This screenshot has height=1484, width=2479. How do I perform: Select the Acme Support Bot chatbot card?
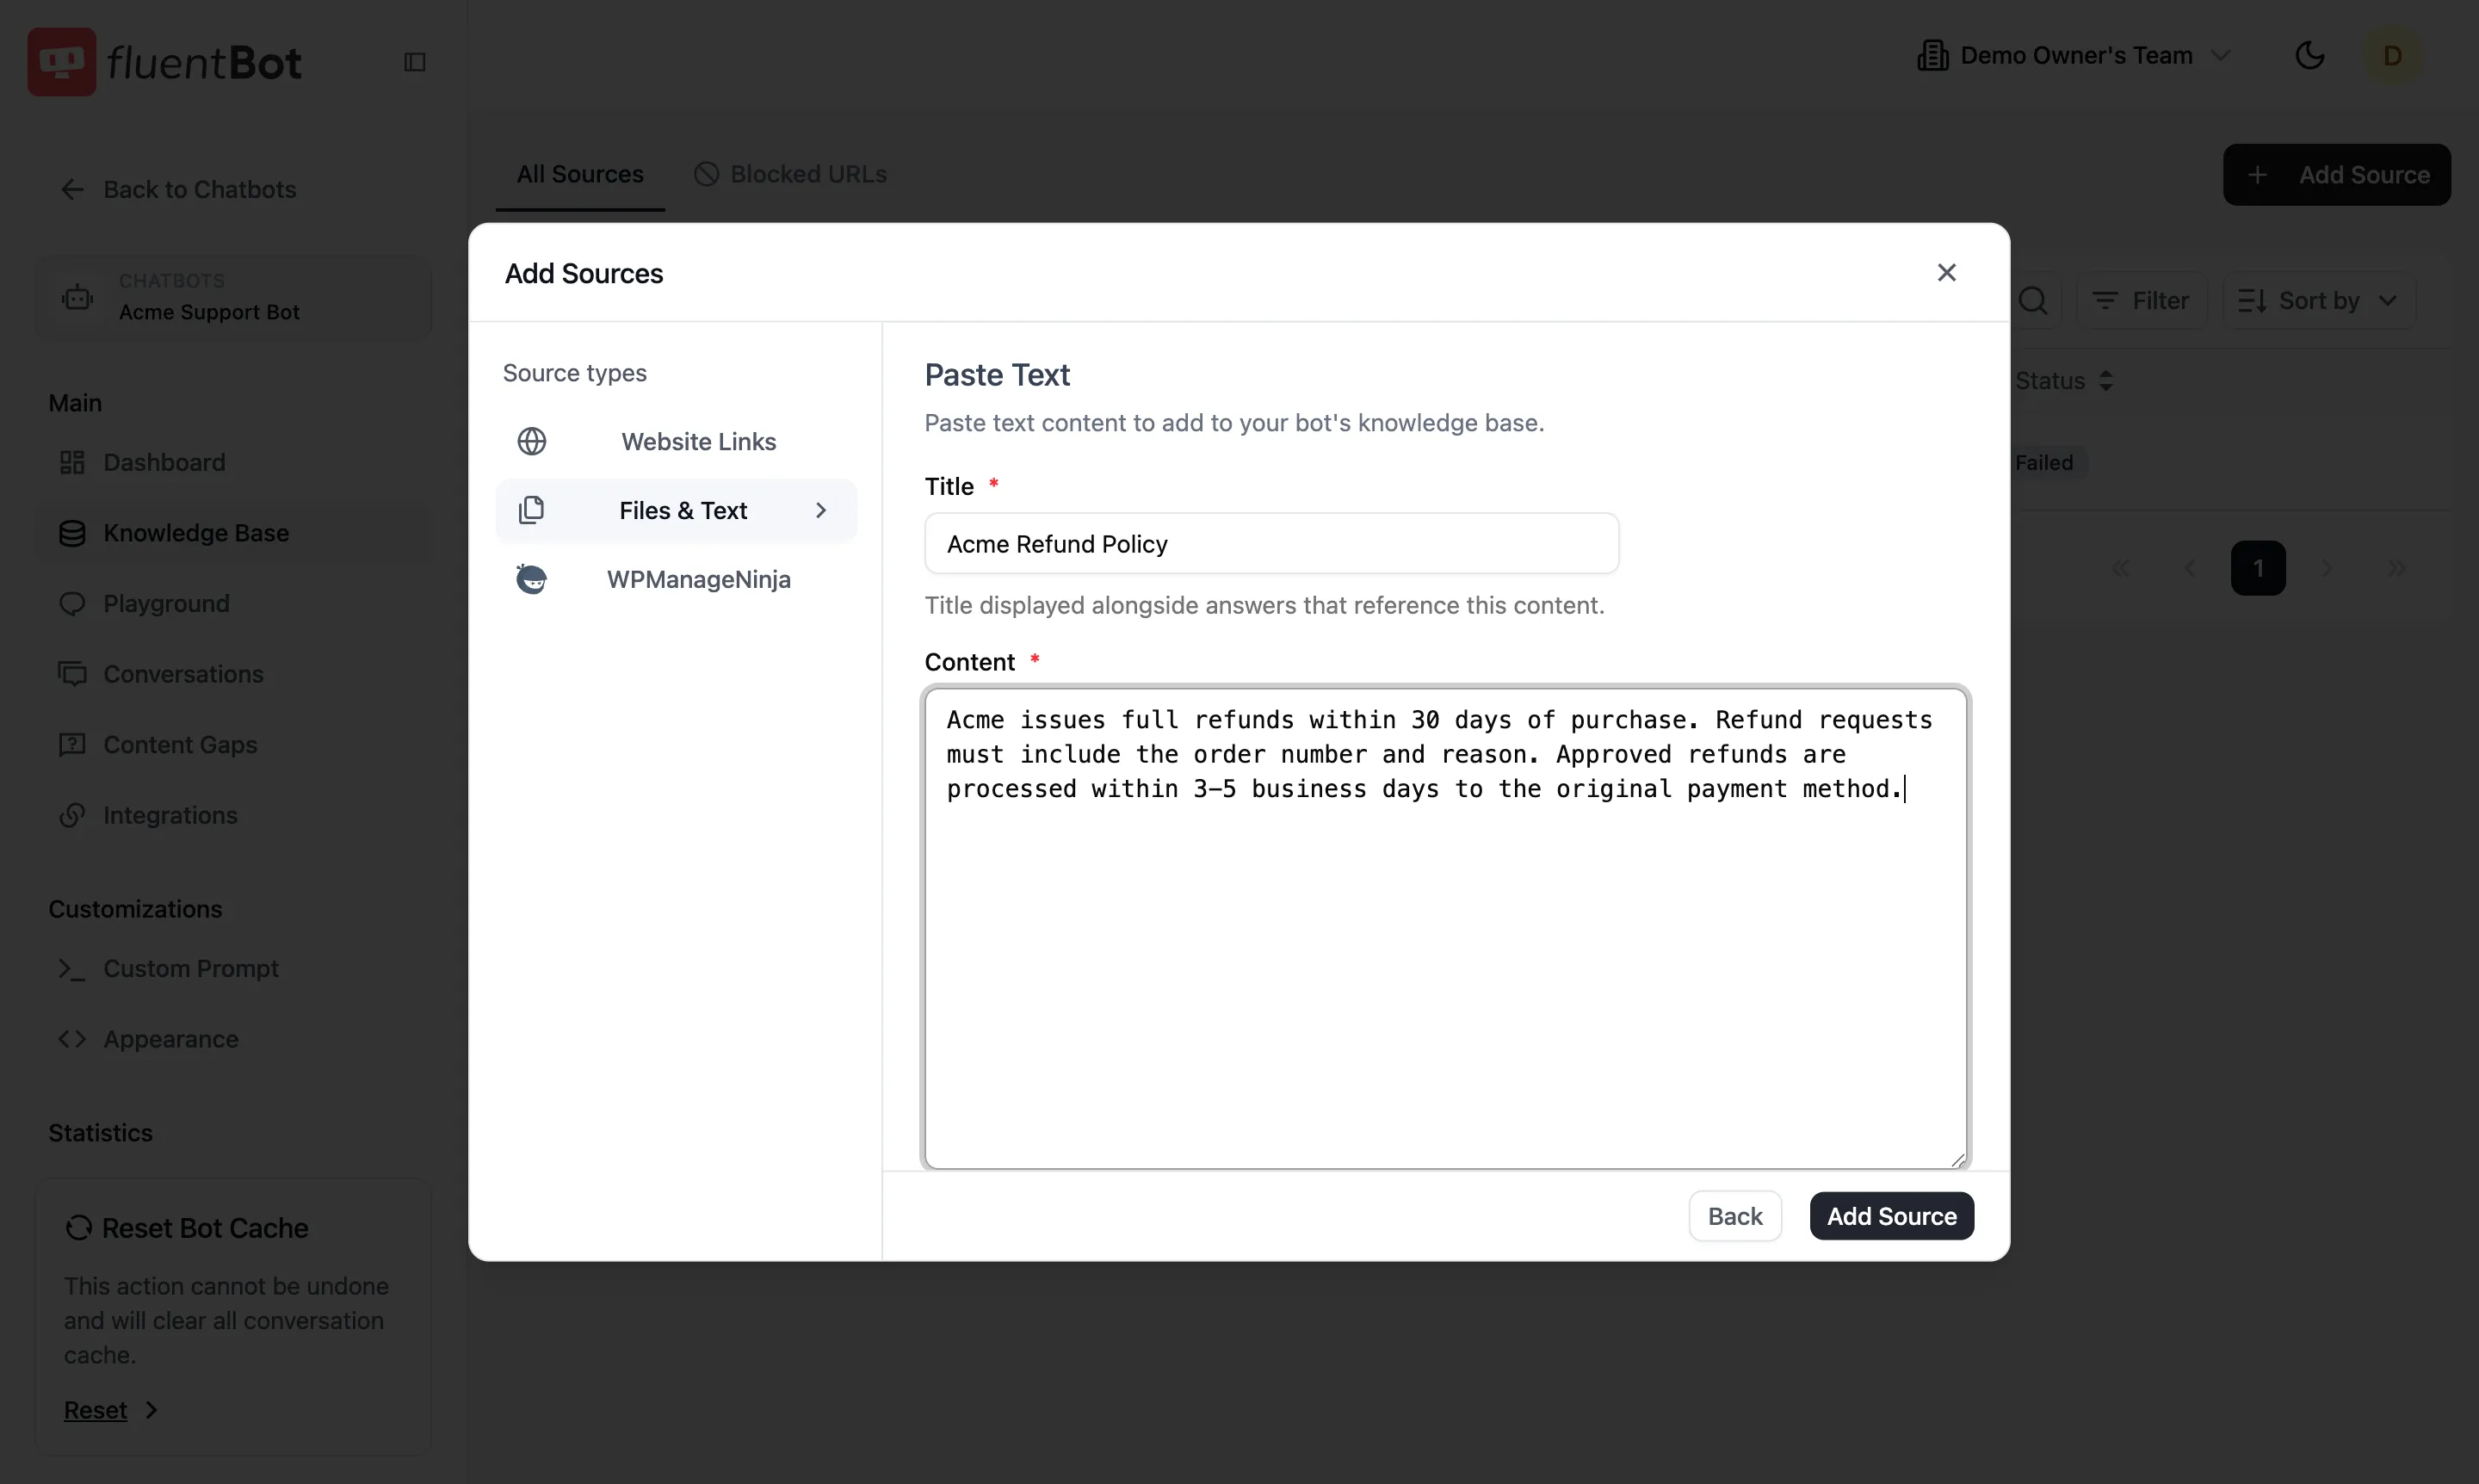tap(233, 297)
